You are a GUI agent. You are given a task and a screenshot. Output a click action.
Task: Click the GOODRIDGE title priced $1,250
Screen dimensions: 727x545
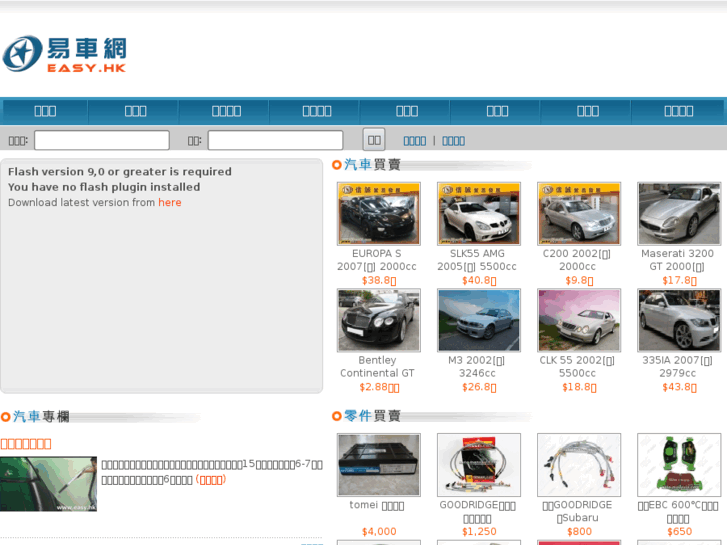[477, 512]
